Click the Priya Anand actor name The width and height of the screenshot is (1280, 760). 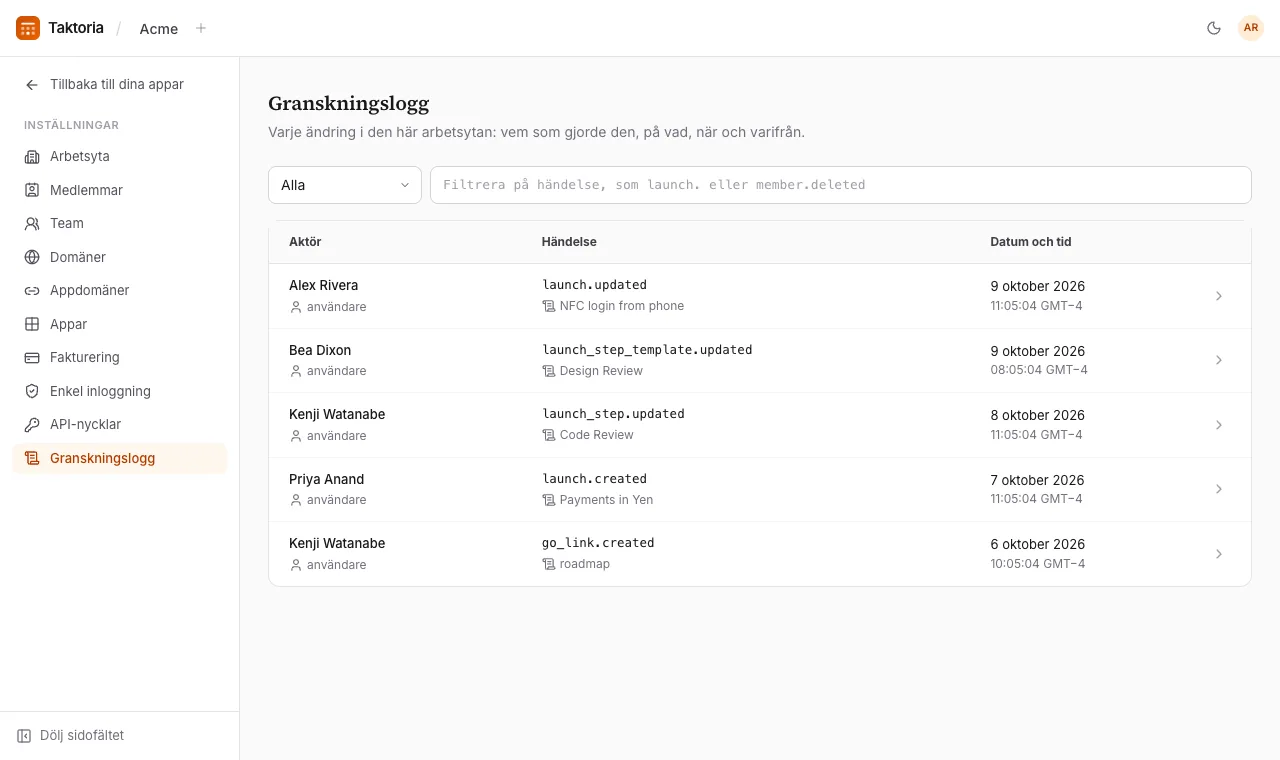pos(326,479)
